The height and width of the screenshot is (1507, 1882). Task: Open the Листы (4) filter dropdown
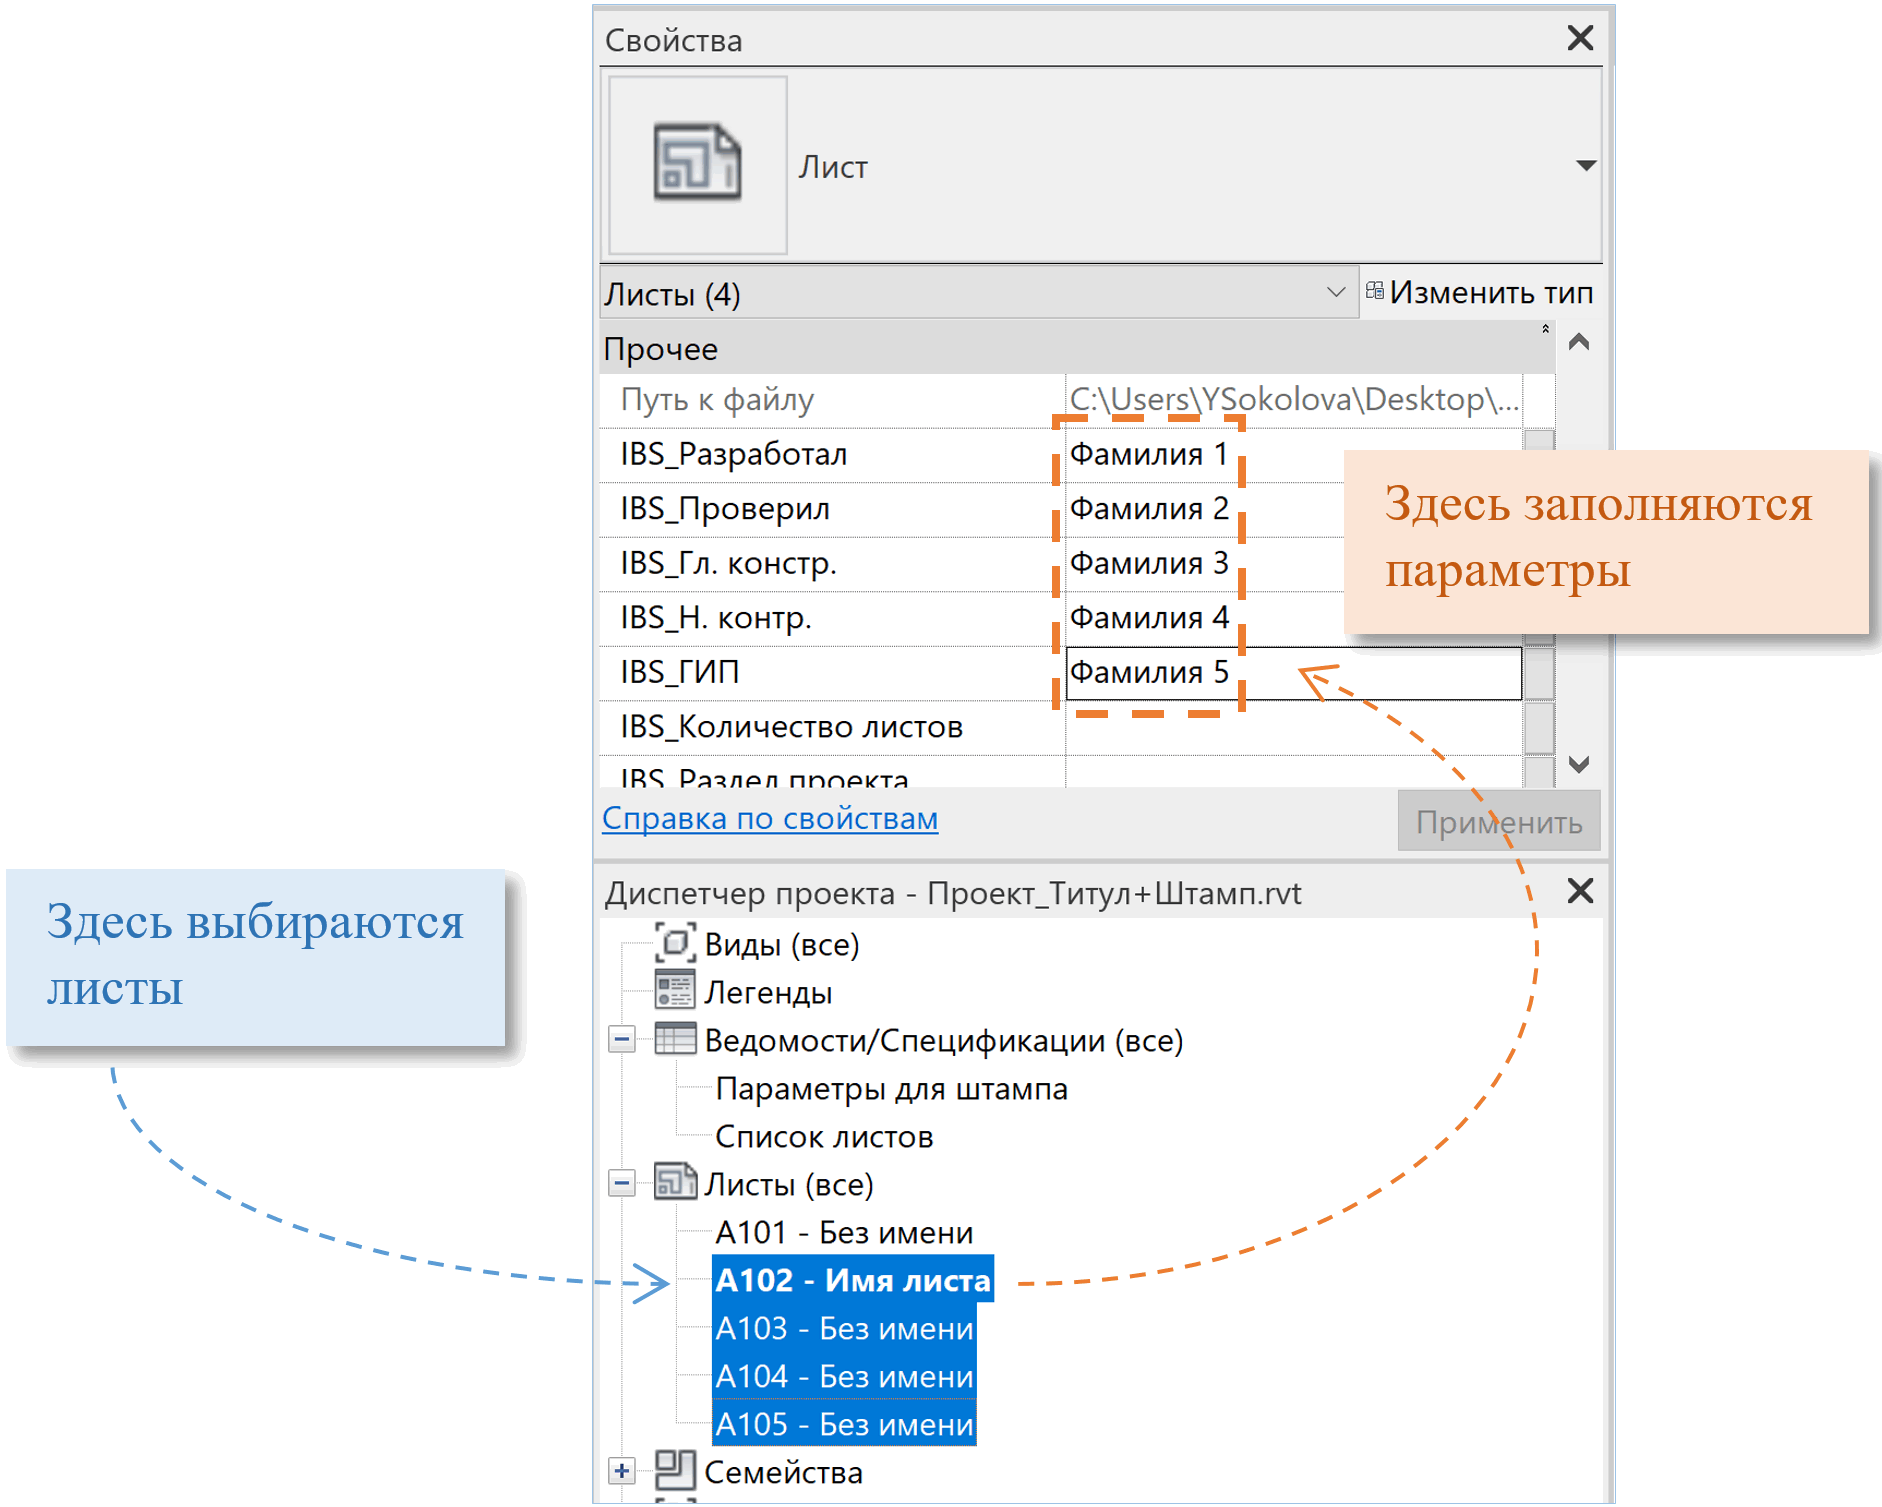978,293
